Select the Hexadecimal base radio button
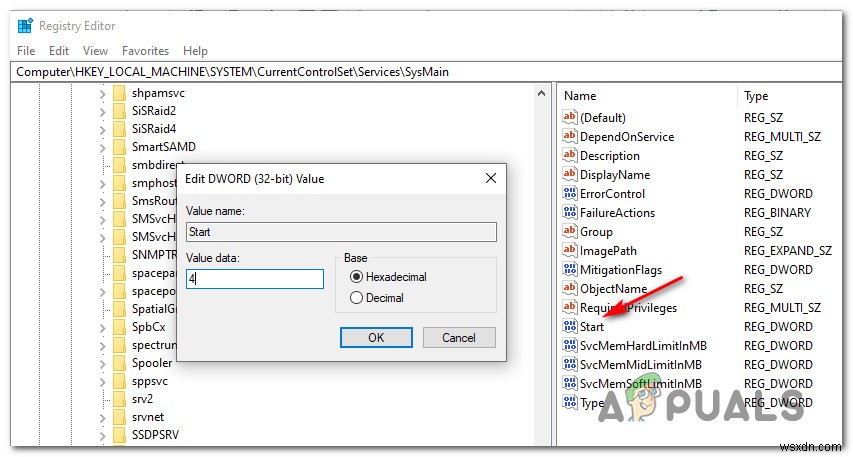The width and height of the screenshot is (853, 457). pyautogui.click(x=356, y=277)
